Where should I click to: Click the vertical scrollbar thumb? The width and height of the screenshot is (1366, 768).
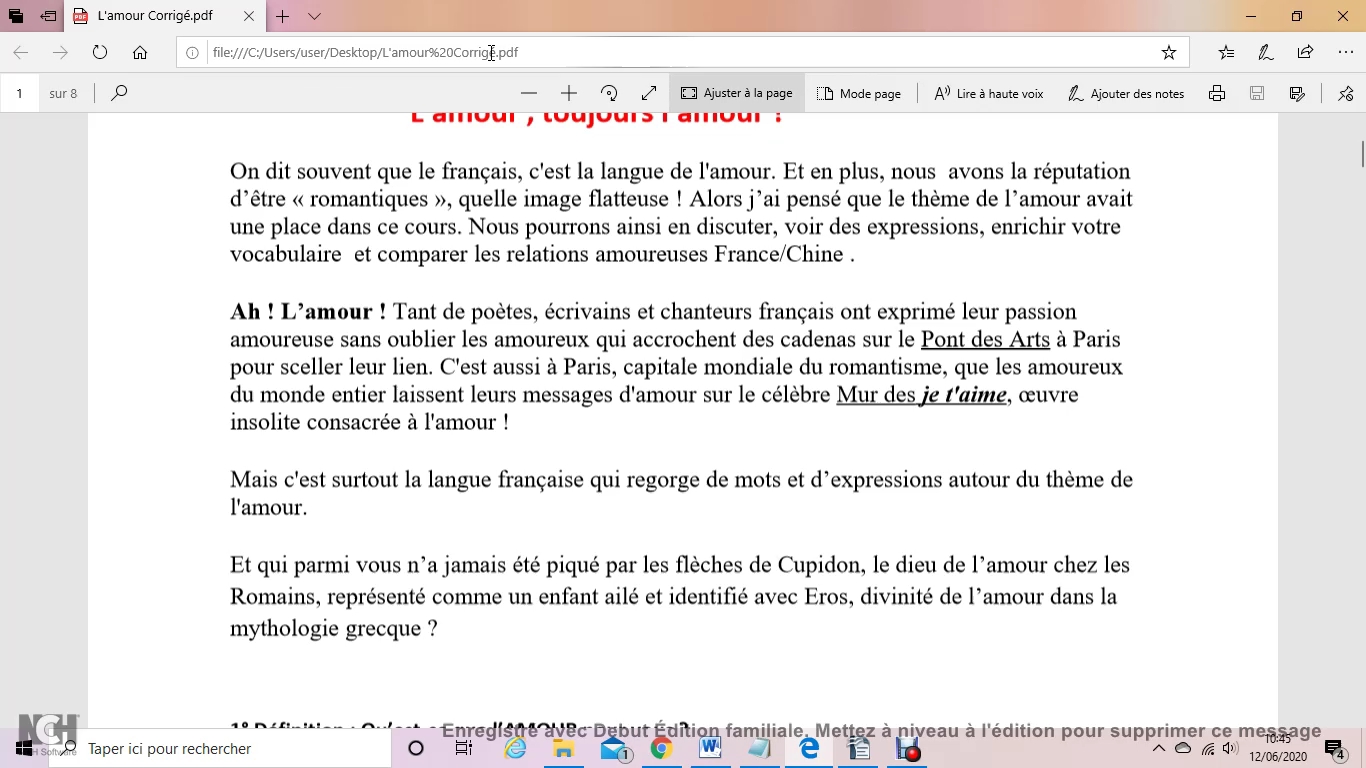tap(1361, 155)
